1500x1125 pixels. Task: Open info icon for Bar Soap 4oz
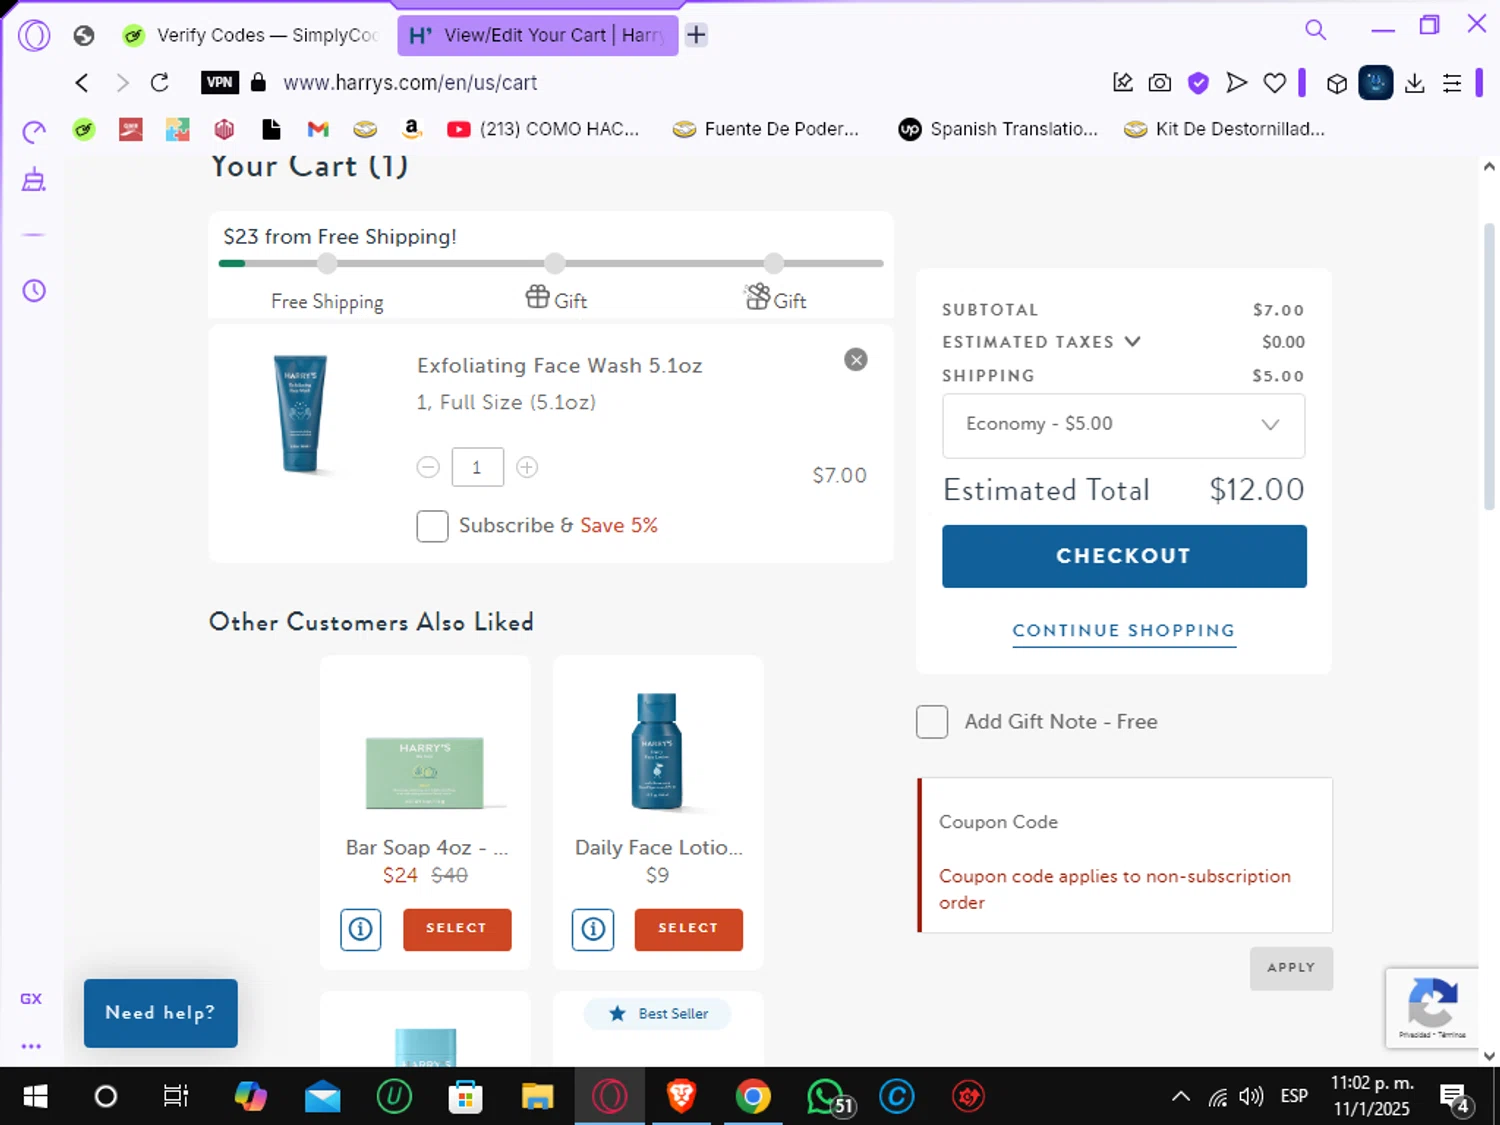pyautogui.click(x=361, y=929)
